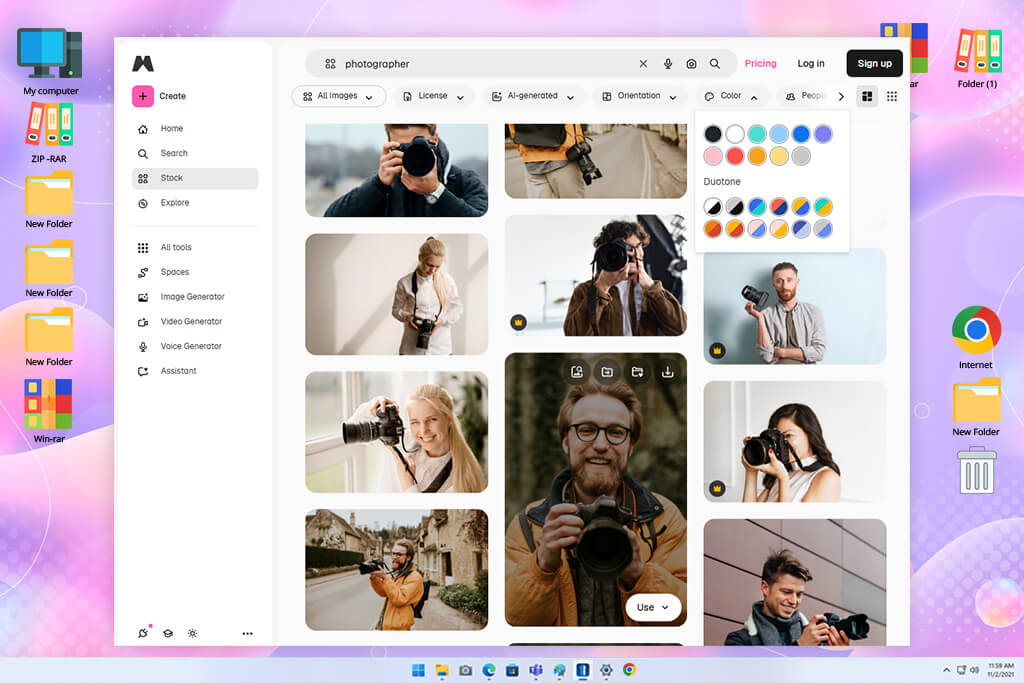The width and height of the screenshot is (1024, 683).
Task: Open Microsoft Edge from taskbar
Action: [x=488, y=670]
